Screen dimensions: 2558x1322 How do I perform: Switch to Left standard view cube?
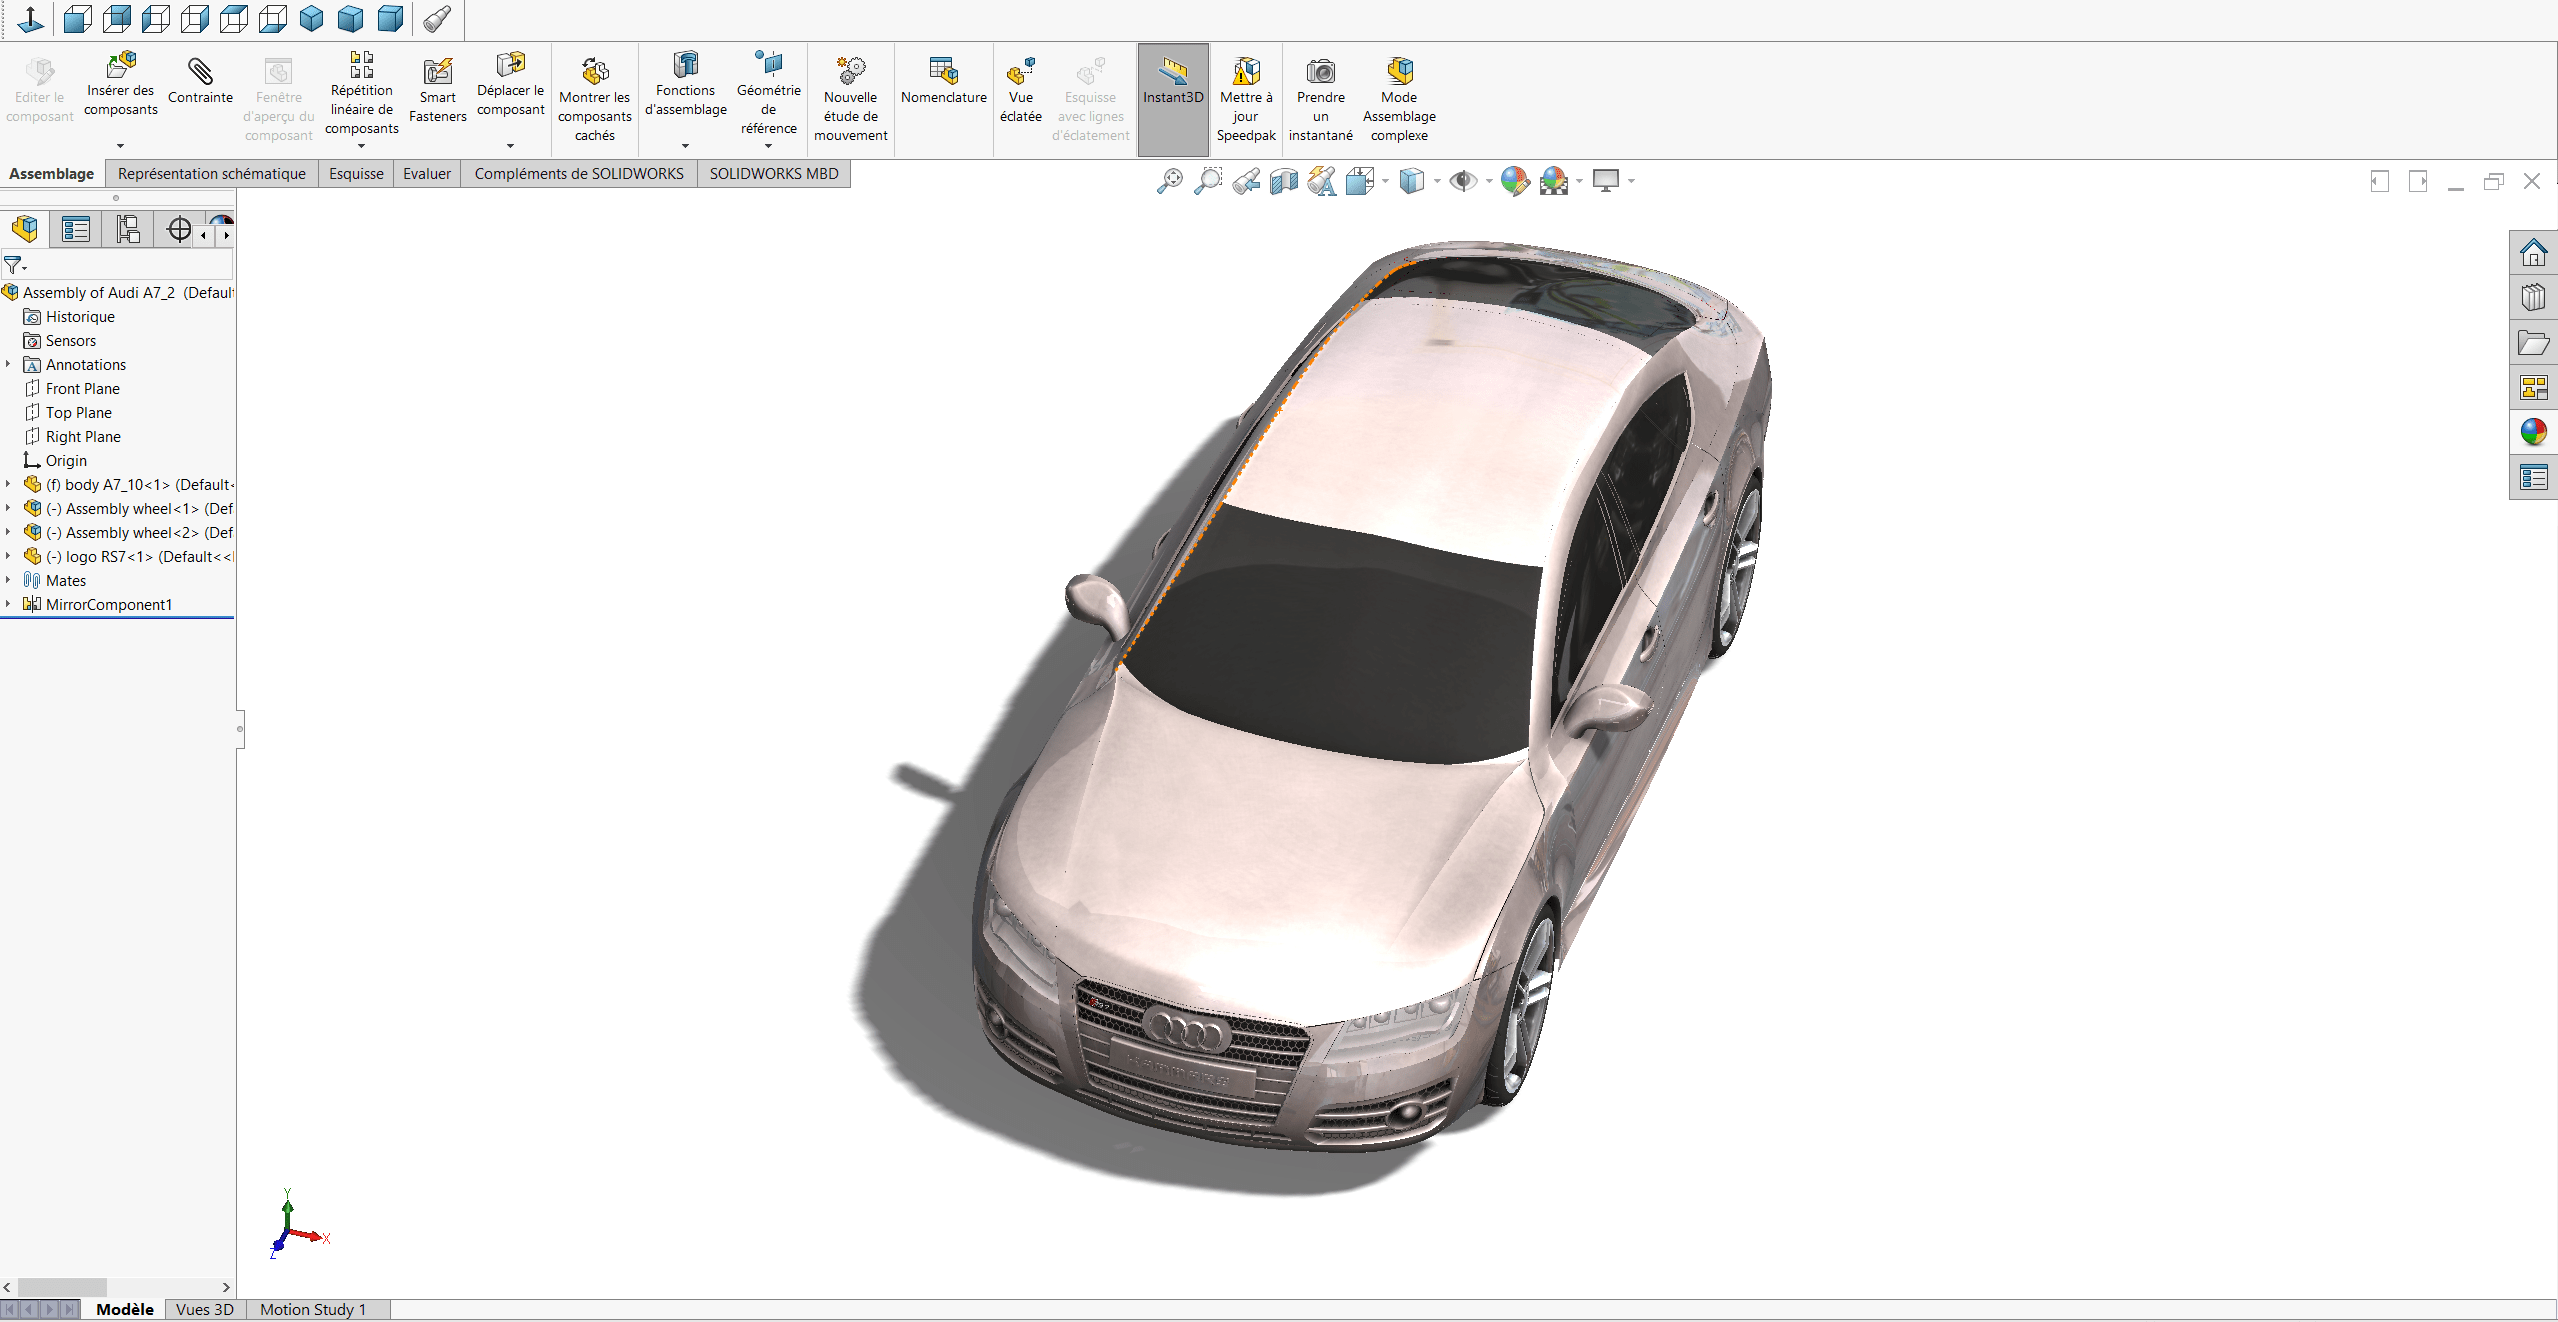pyautogui.click(x=156, y=19)
